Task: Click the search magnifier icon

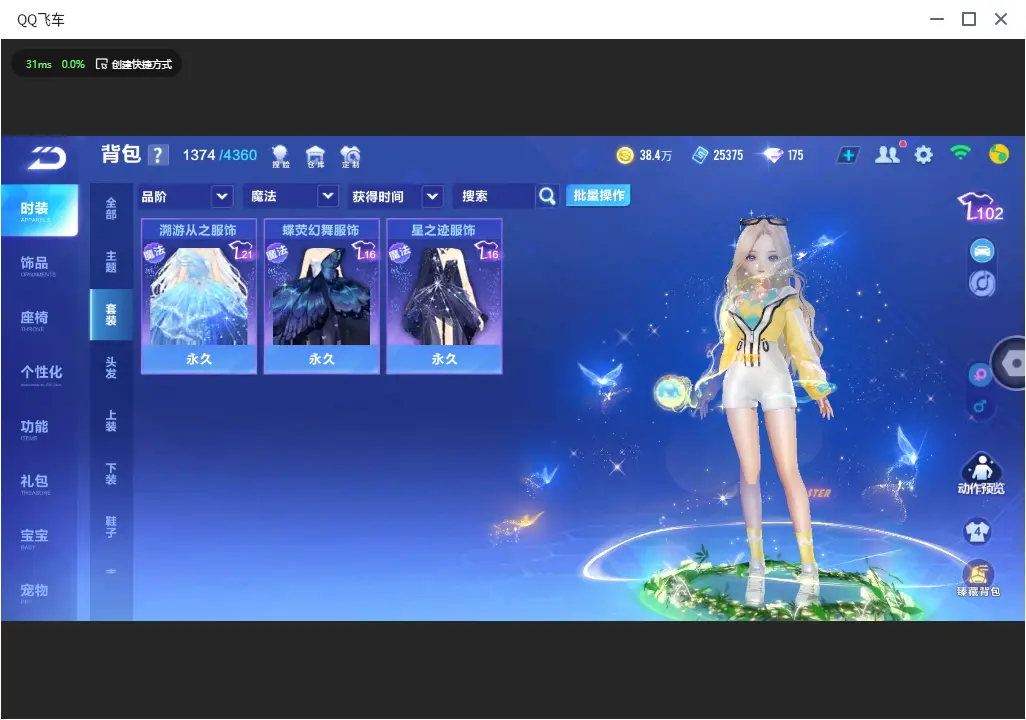Action: pyautogui.click(x=547, y=196)
